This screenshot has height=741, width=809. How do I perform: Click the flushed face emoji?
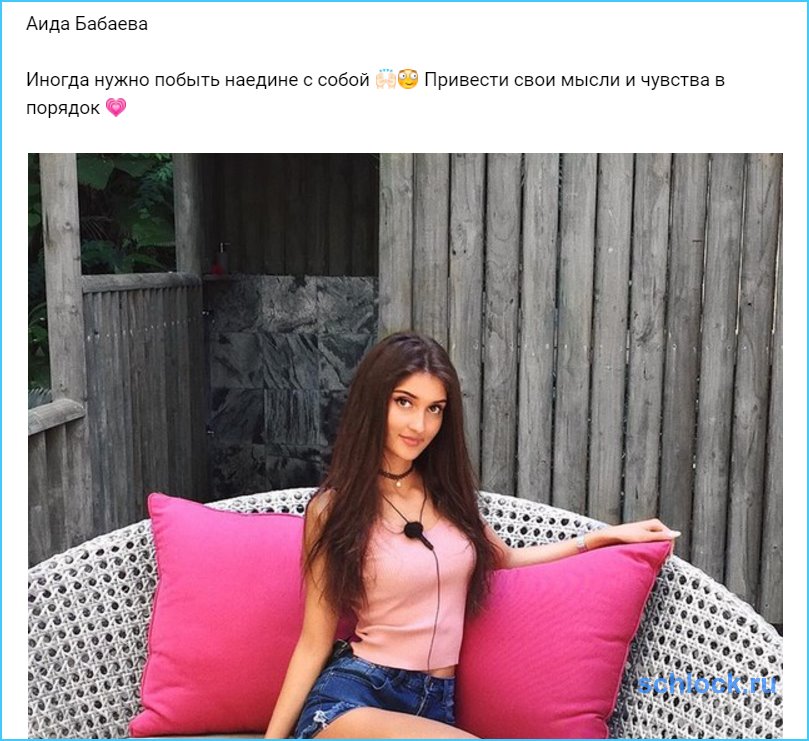click(408, 79)
